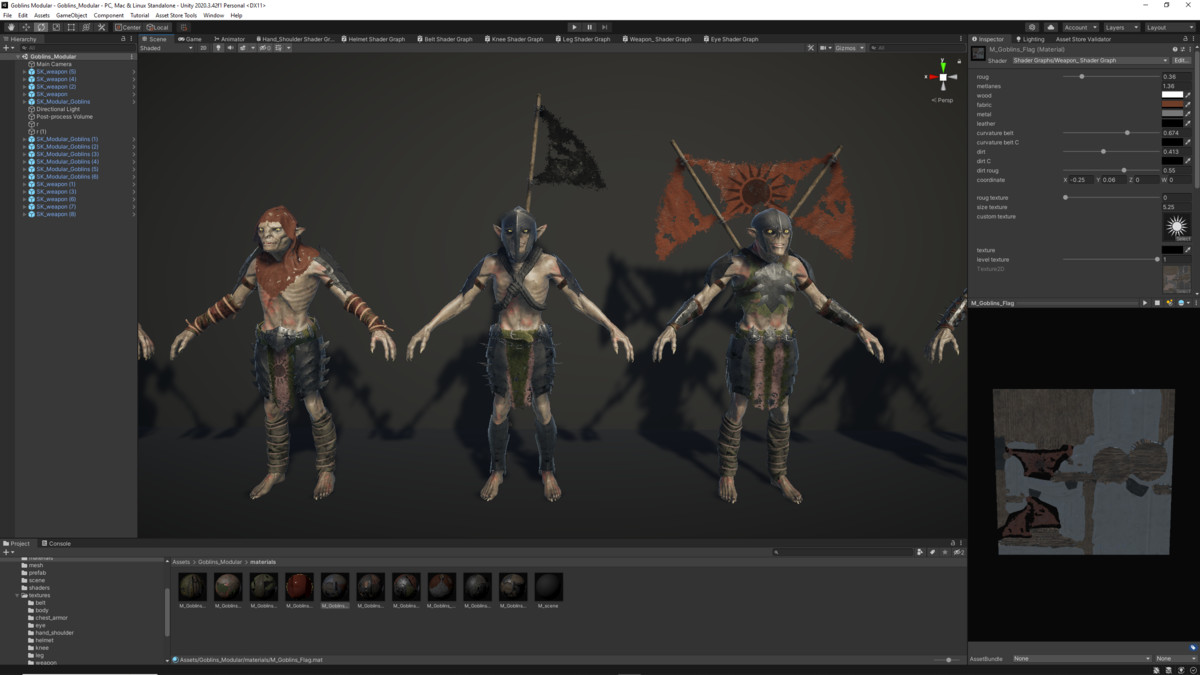
Task: Open the Layers dropdown
Action: (x=1121, y=27)
